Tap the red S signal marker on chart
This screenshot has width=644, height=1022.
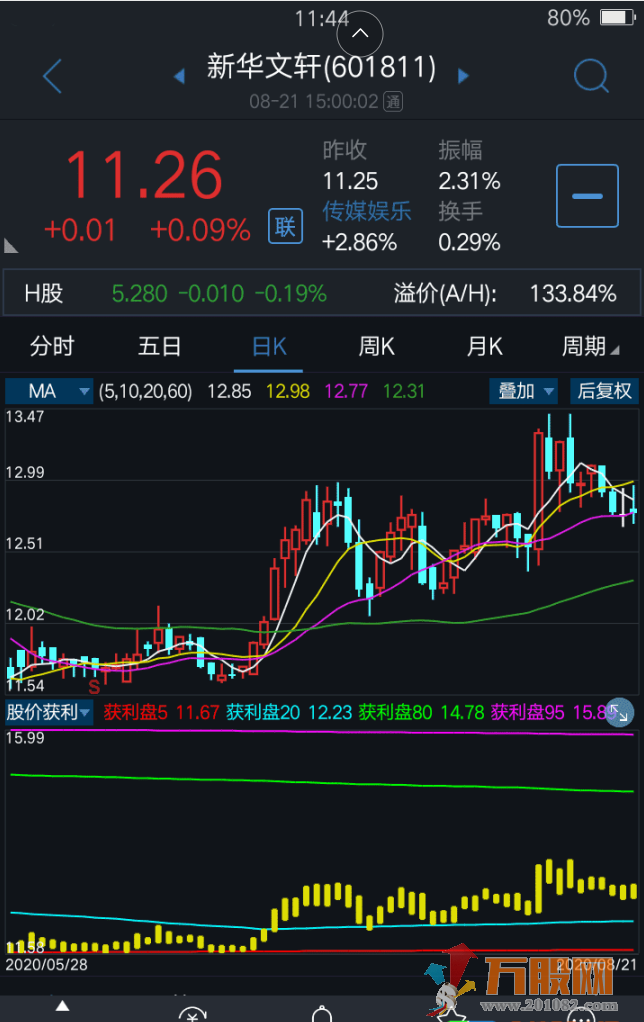pyautogui.click(x=94, y=686)
